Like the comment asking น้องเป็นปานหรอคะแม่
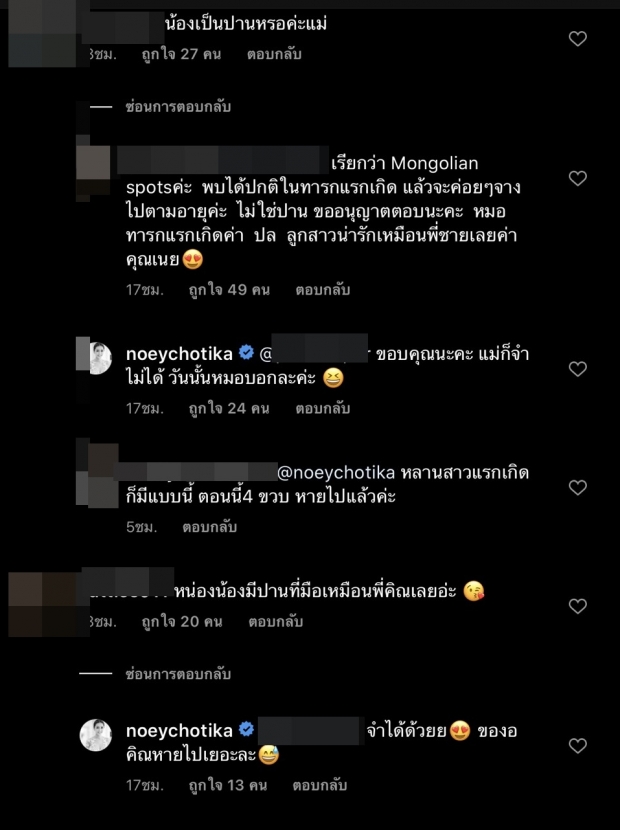The image size is (620, 830). point(578,39)
